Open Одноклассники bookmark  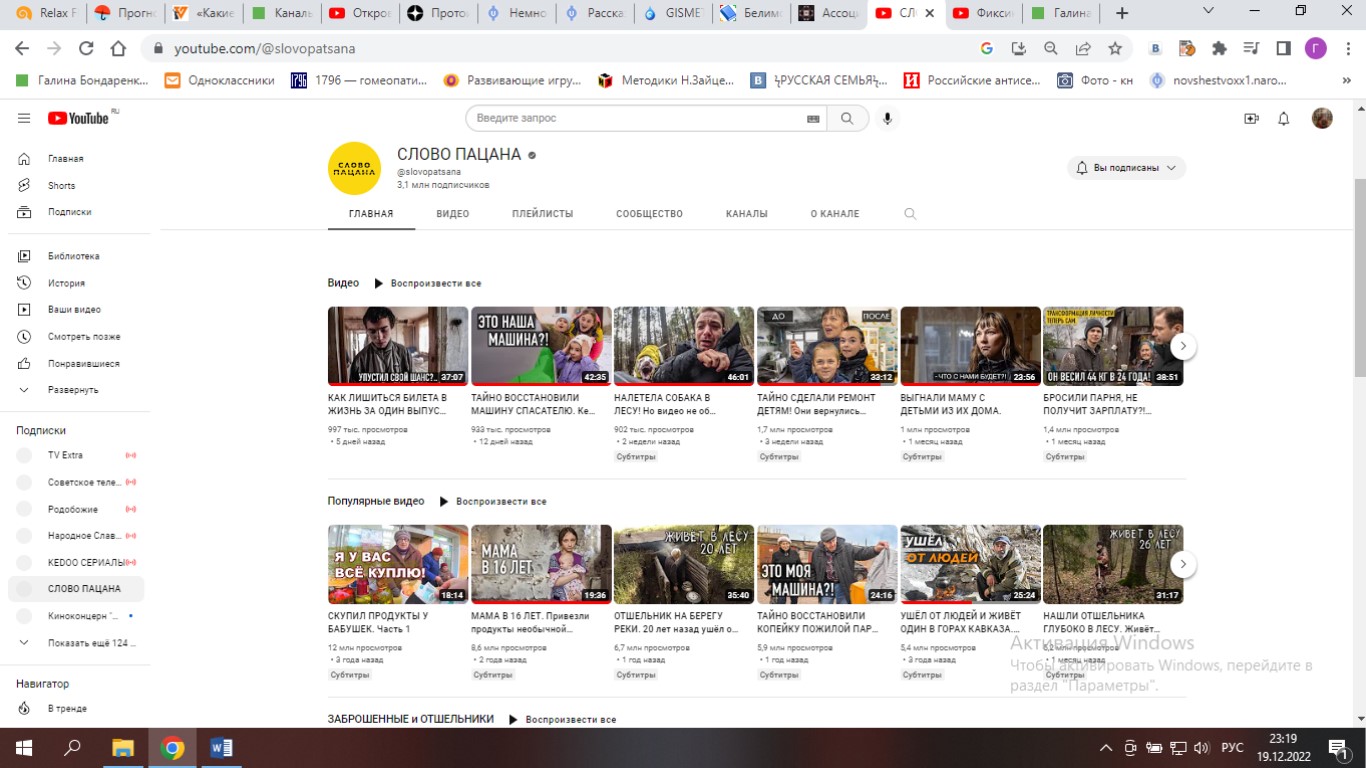(x=220, y=80)
